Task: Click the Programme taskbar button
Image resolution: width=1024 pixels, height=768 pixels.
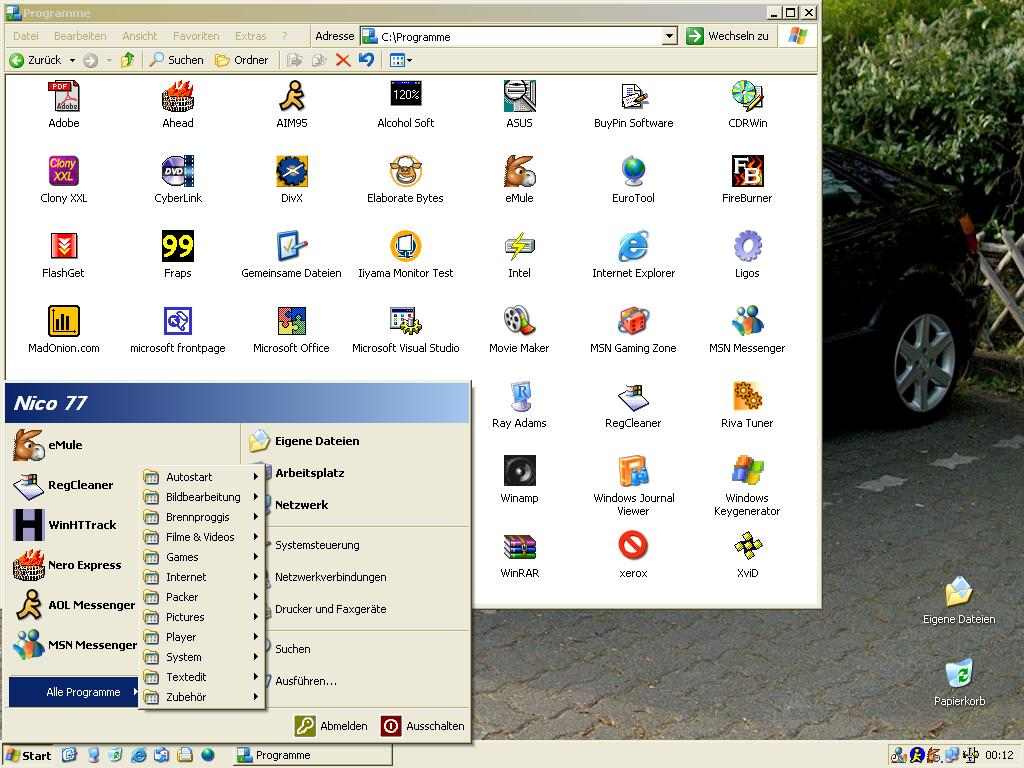Action: point(313,756)
